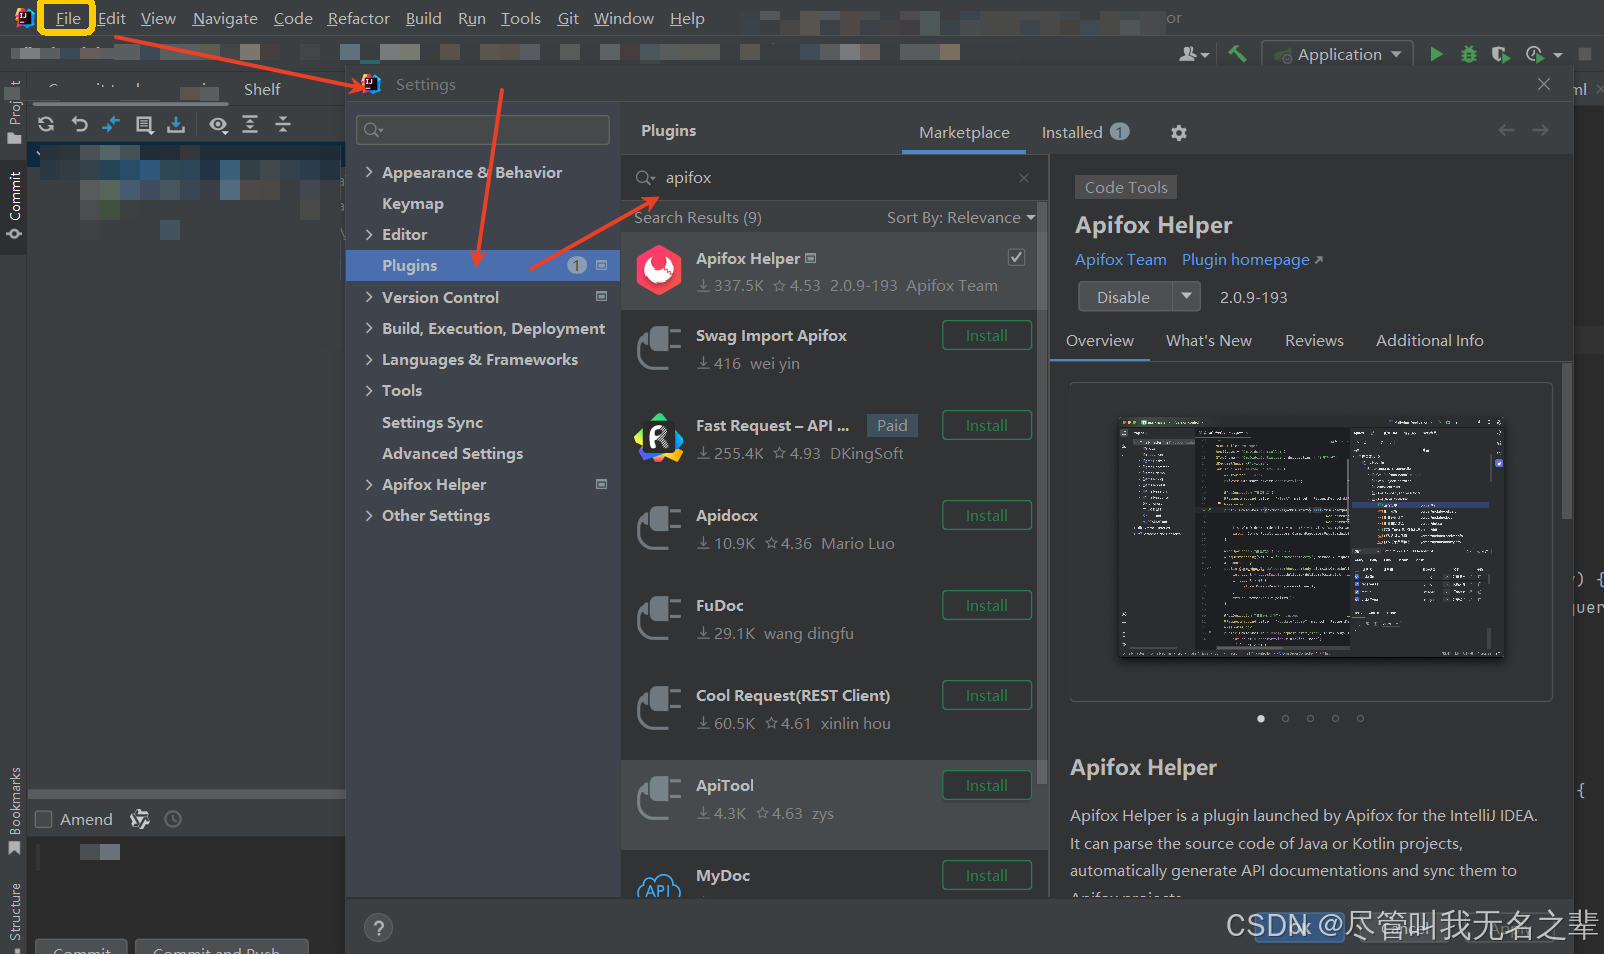Open the dropdown arrow beside Disable
The width and height of the screenshot is (1604, 954).
click(1186, 297)
